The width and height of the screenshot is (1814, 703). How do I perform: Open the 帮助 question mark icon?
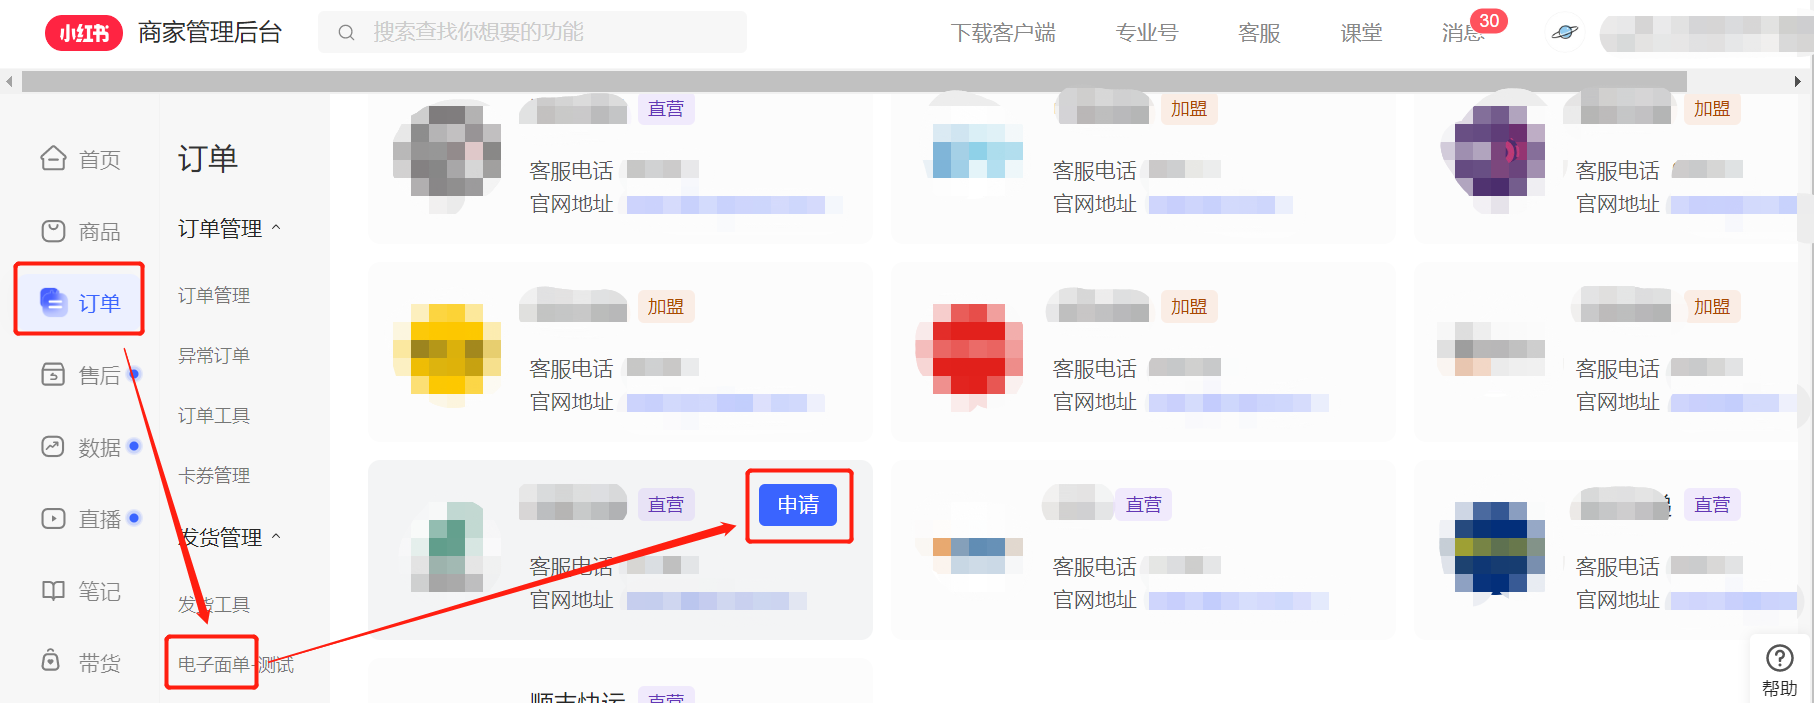(1780, 657)
